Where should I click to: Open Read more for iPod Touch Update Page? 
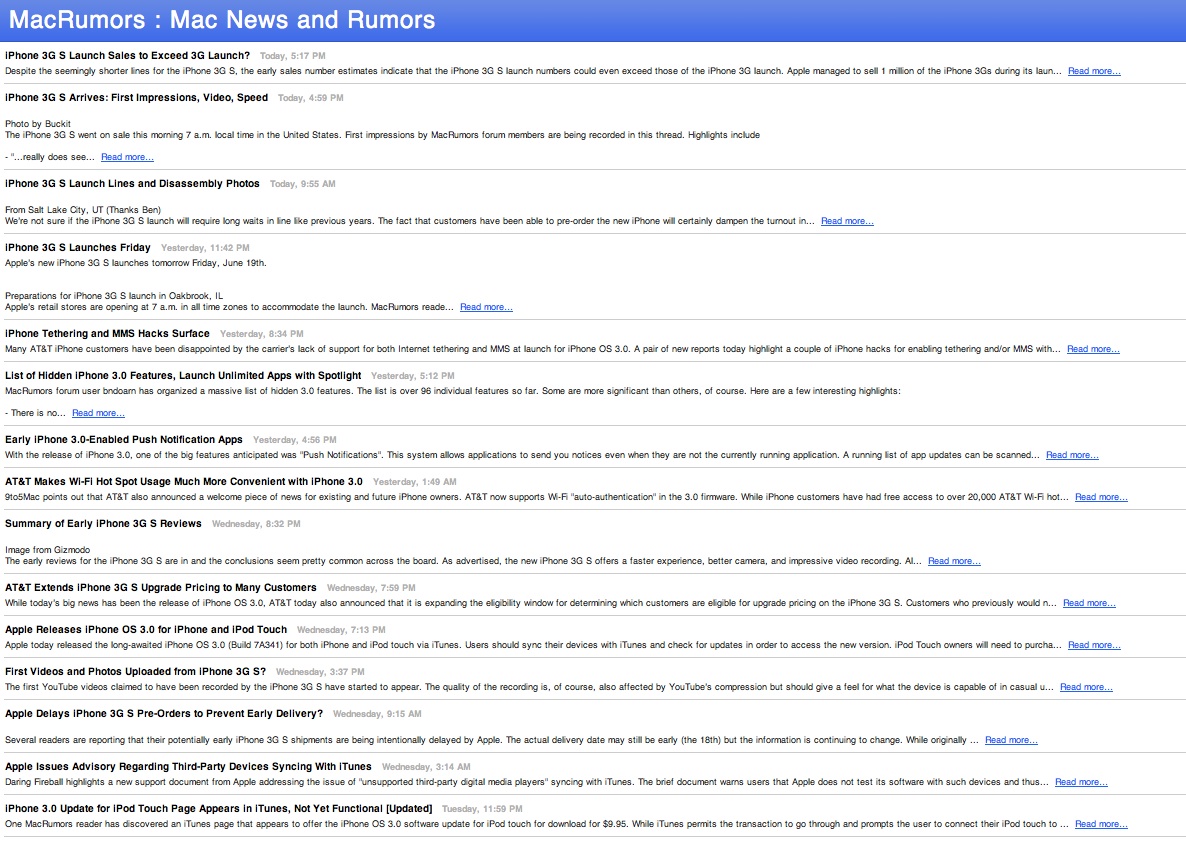point(1101,824)
